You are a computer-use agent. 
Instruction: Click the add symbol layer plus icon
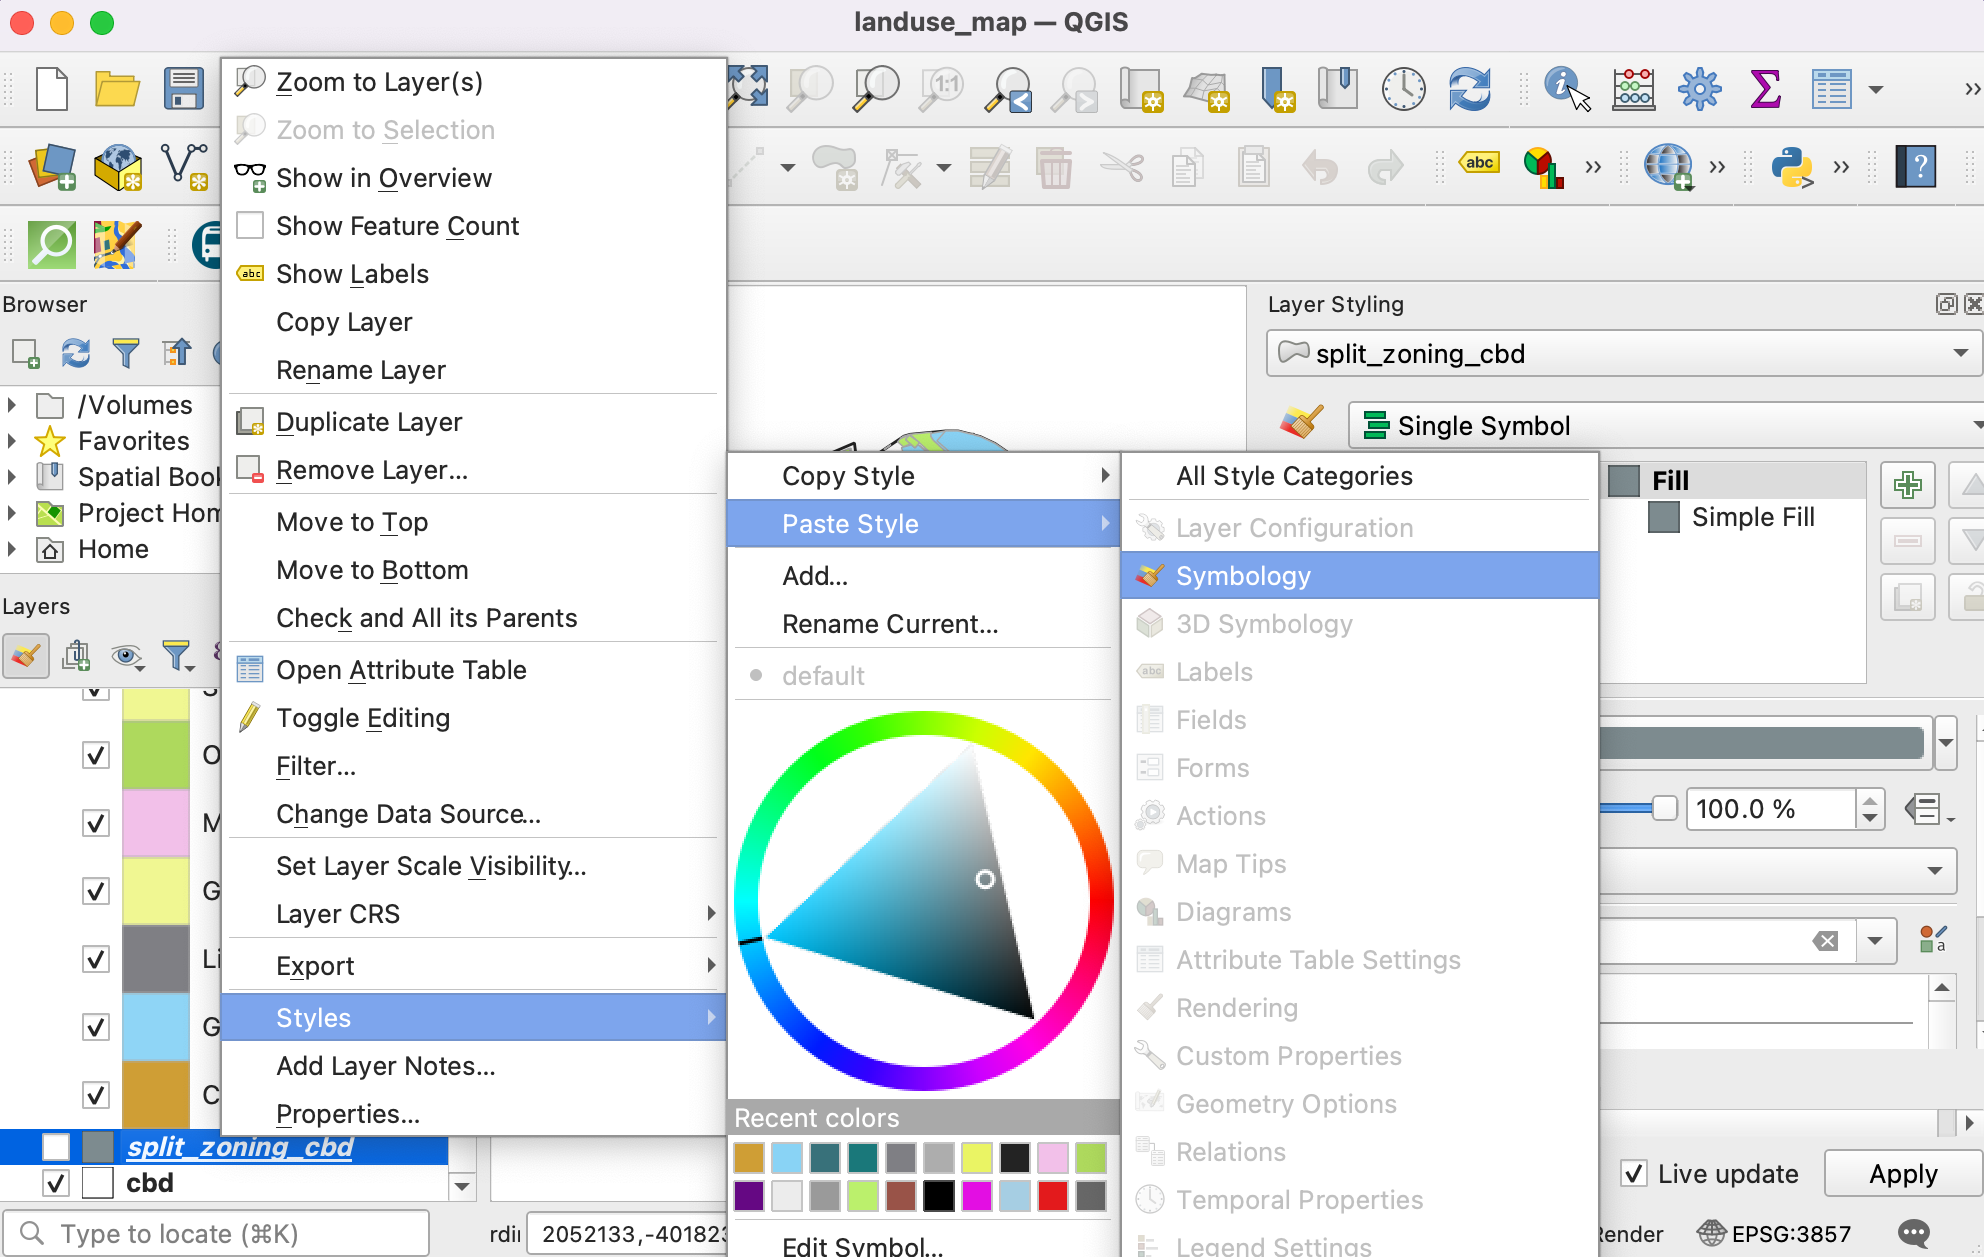(x=1907, y=486)
